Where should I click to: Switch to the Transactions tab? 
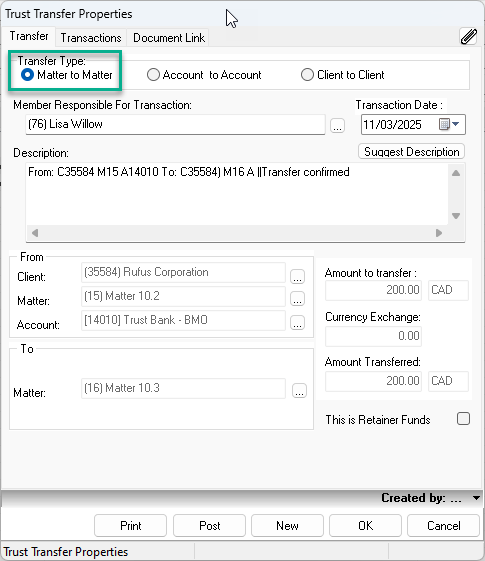coord(91,38)
